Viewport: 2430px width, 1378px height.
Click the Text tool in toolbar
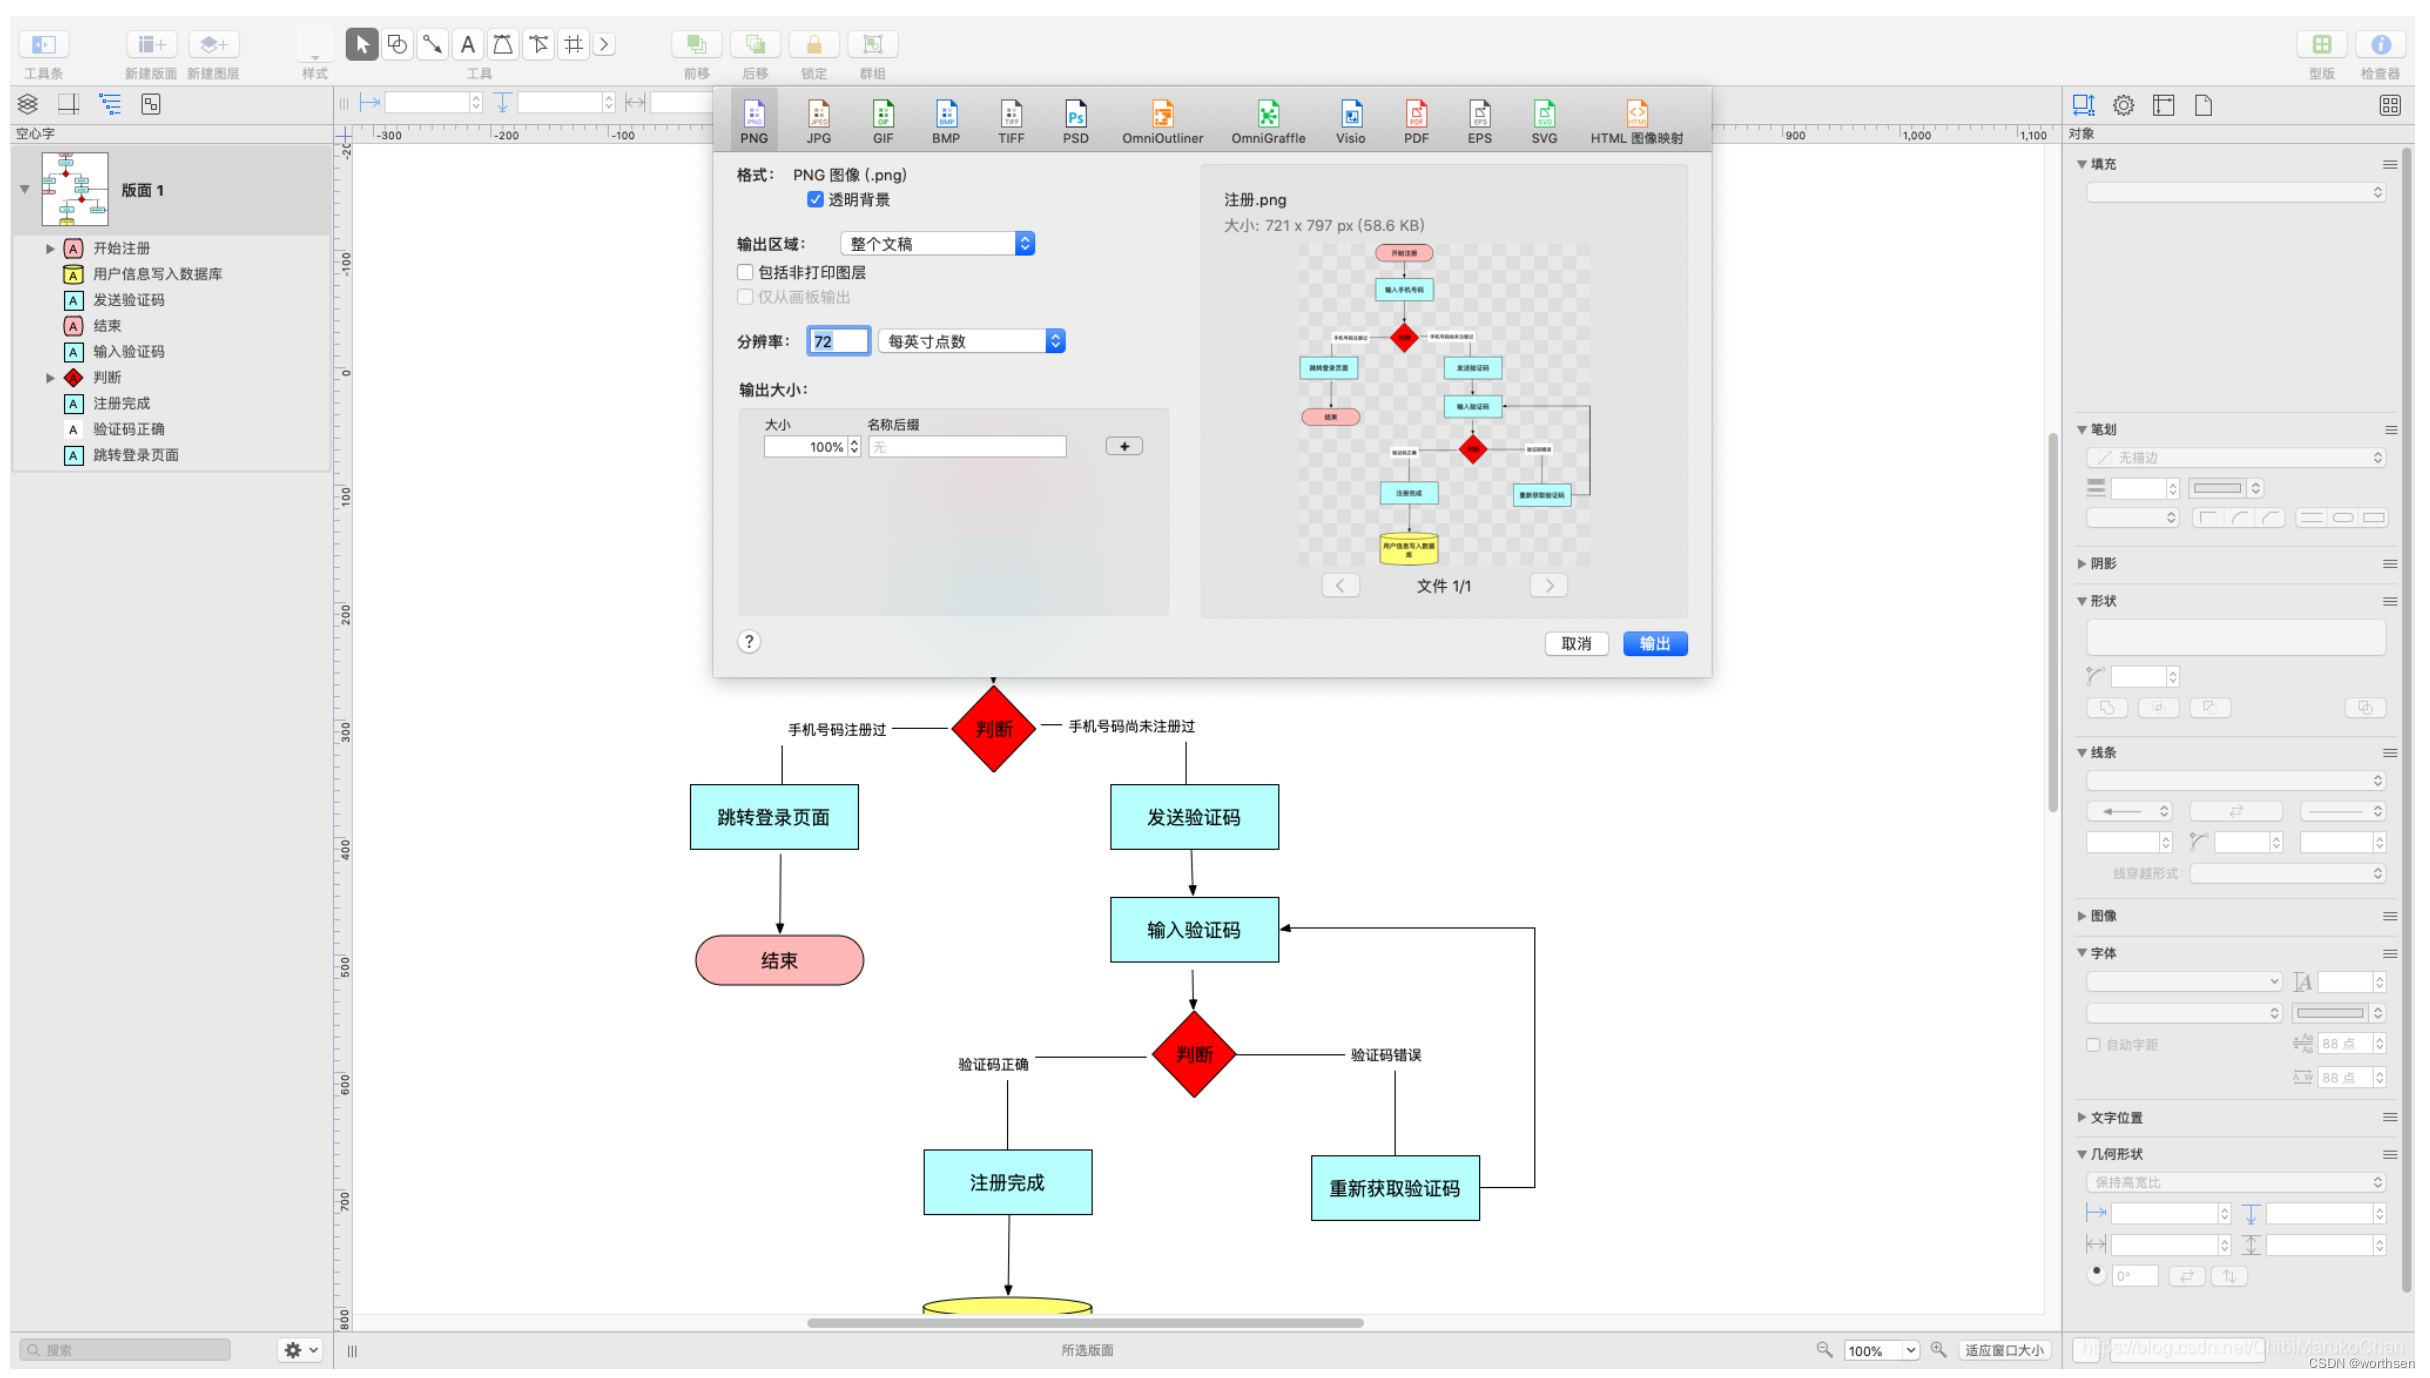coord(467,44)
